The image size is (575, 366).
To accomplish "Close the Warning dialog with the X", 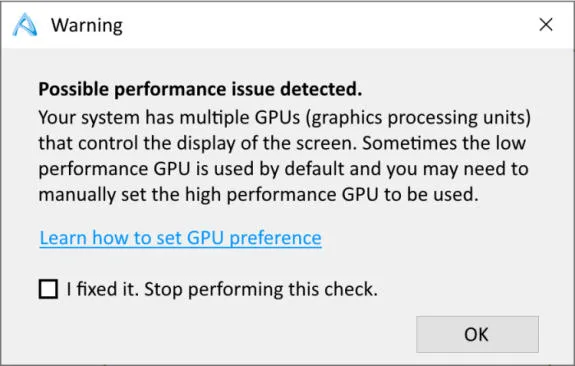I will tap(546, 25).
